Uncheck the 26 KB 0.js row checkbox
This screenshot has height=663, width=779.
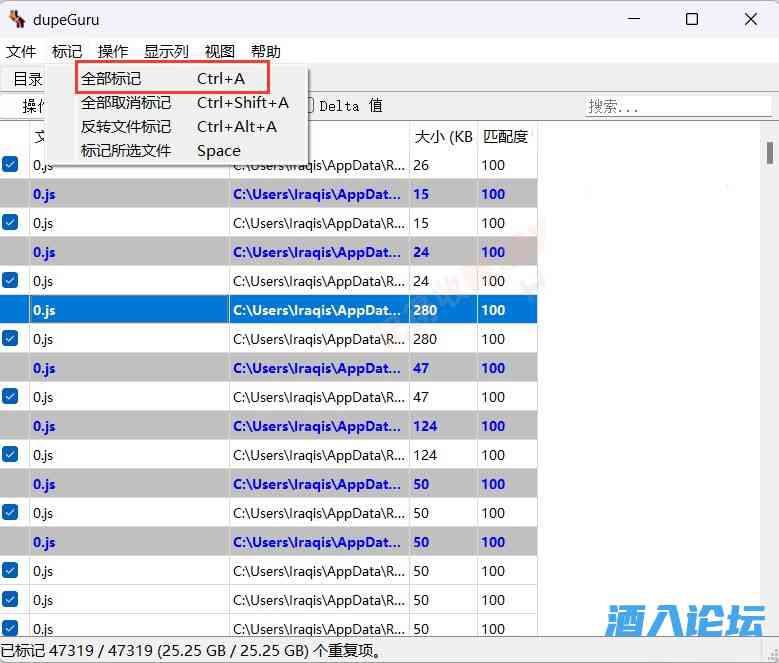click(11, 165)
